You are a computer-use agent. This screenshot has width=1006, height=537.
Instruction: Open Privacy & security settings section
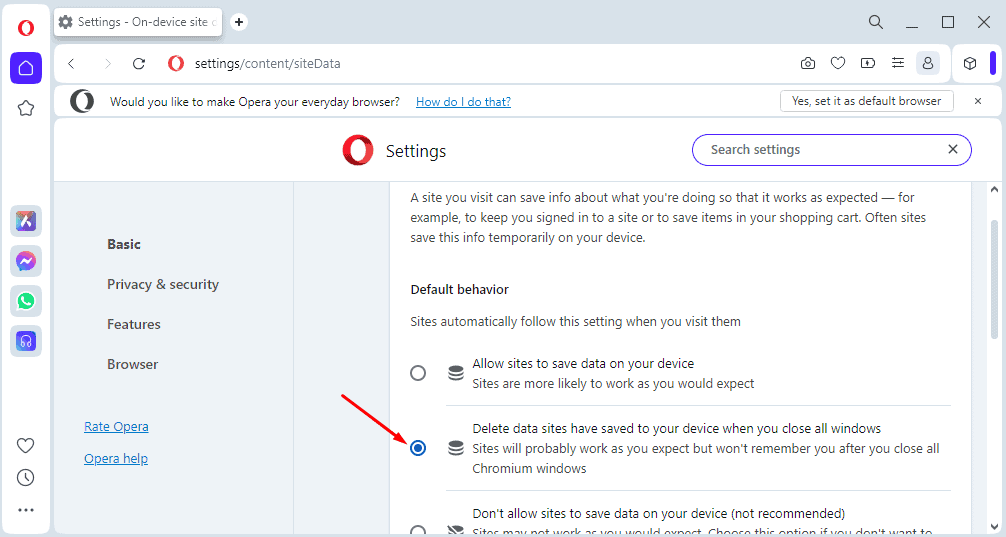point(163,284)
